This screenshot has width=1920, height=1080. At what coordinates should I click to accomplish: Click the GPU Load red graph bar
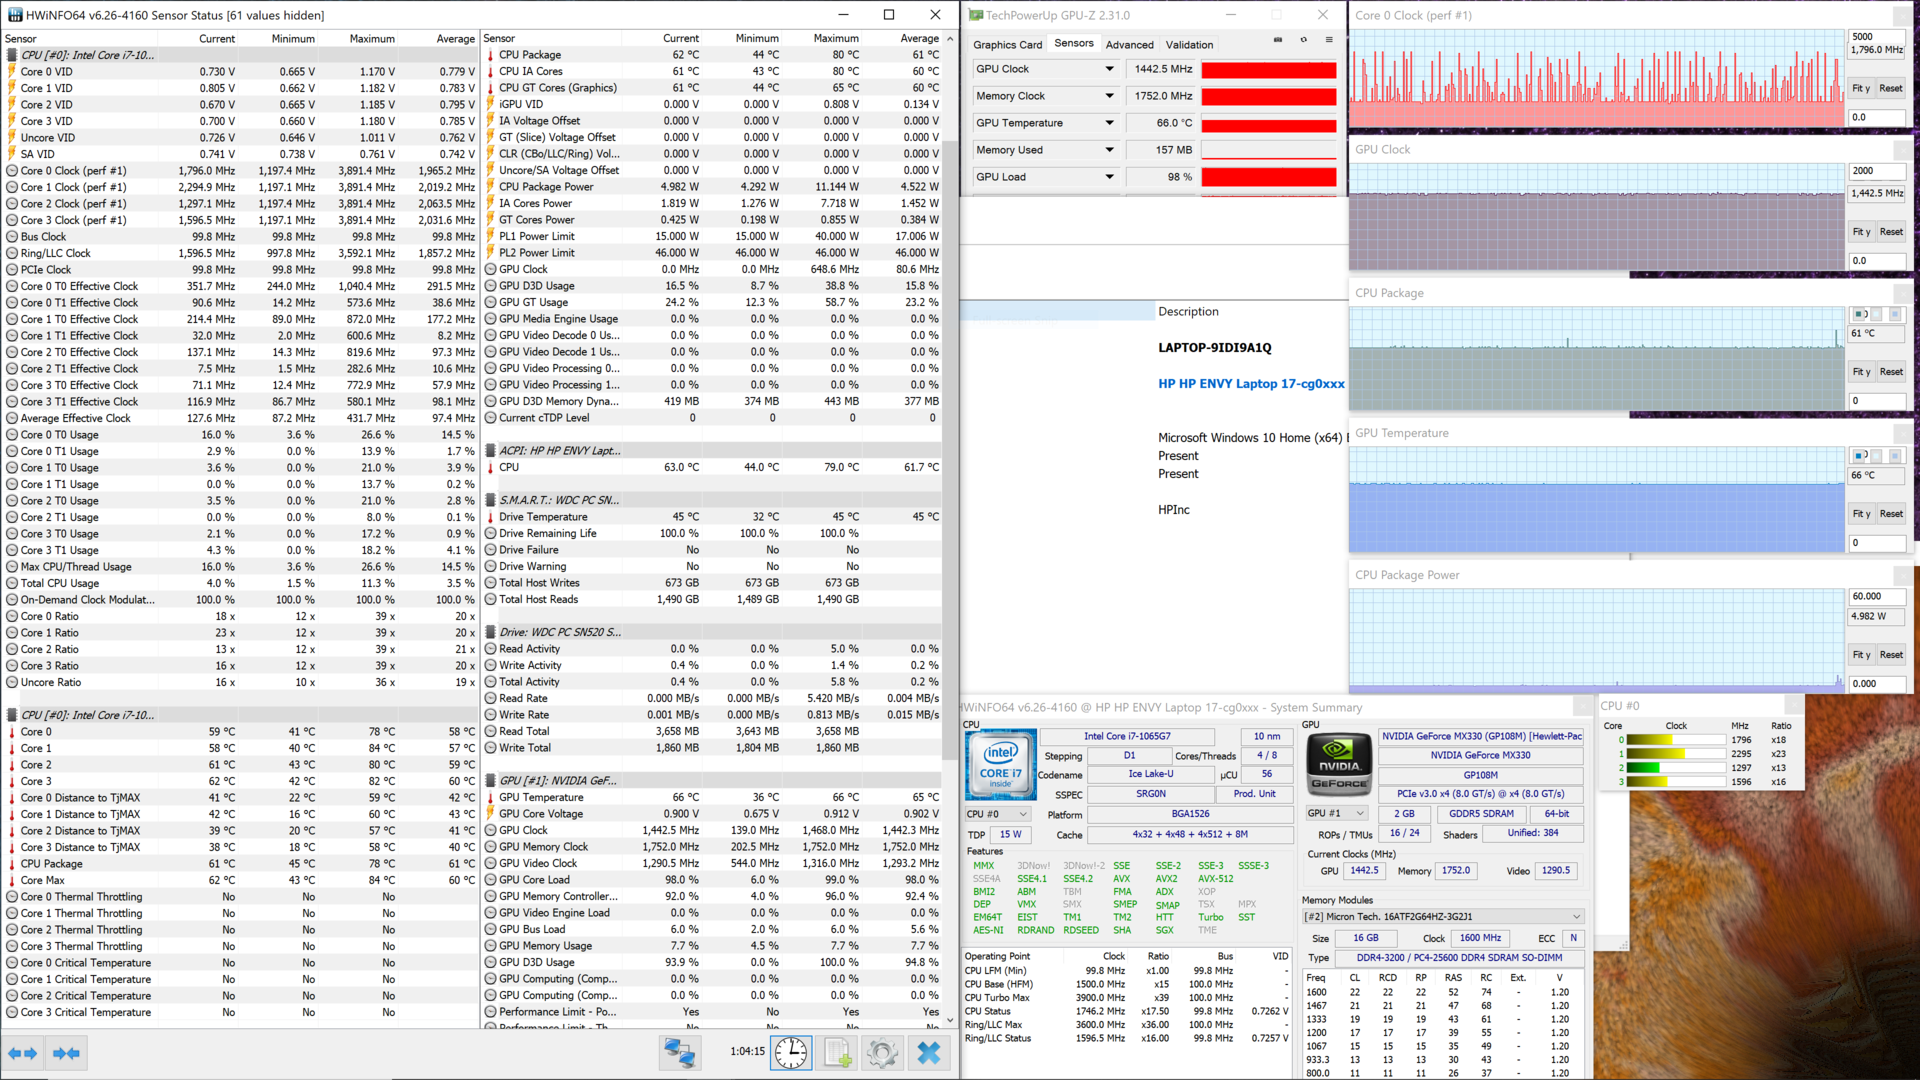pos(1268,177)
